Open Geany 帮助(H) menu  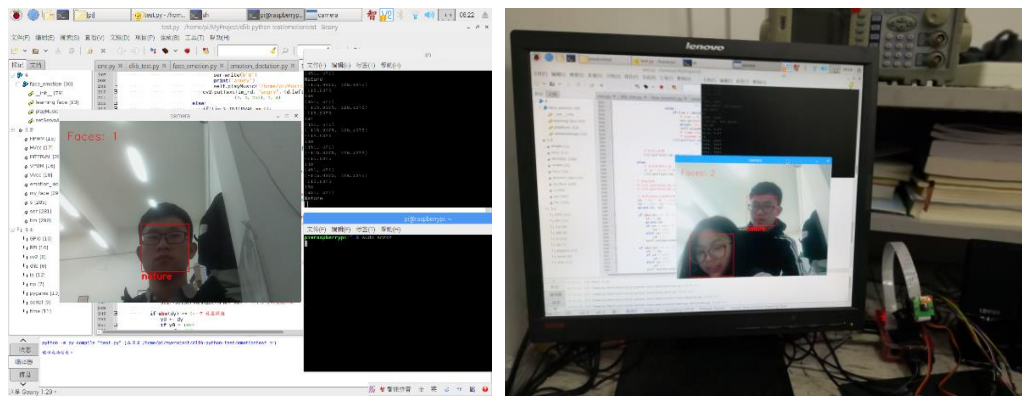tap(217, 38)
